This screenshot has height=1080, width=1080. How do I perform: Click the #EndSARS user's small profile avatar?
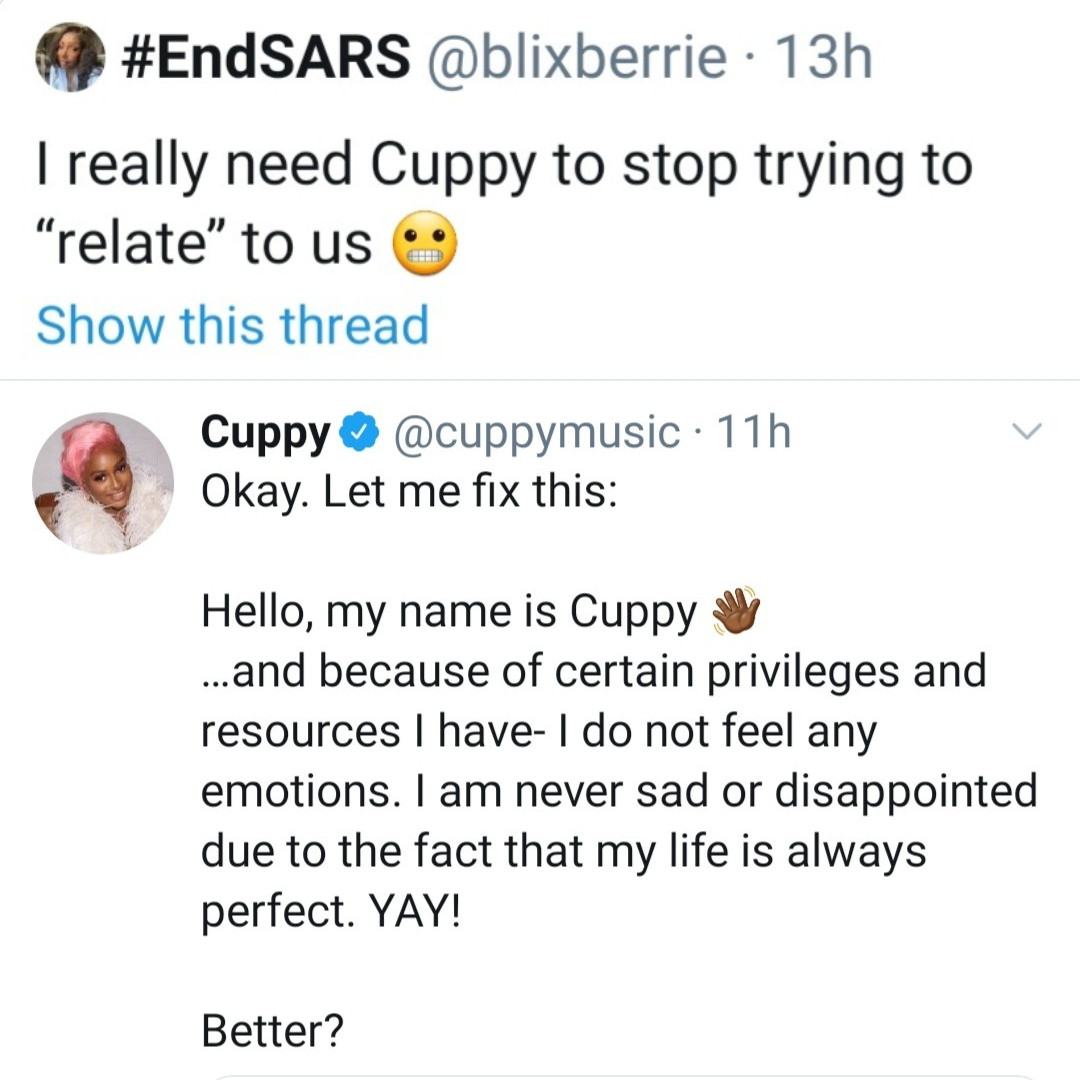tap(69, 57)
